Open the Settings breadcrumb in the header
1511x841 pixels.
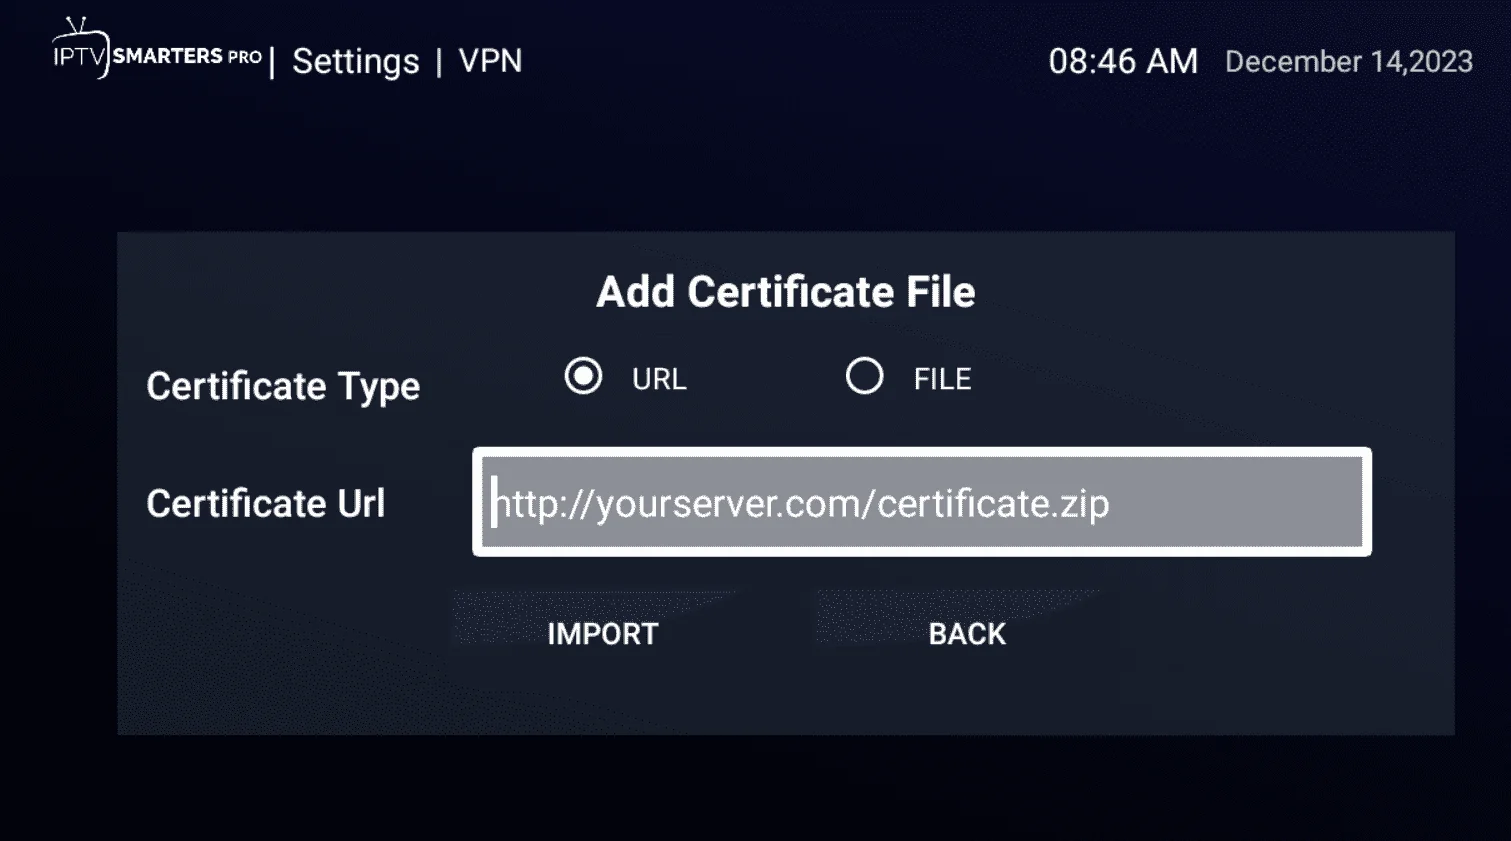click(356, 62)
